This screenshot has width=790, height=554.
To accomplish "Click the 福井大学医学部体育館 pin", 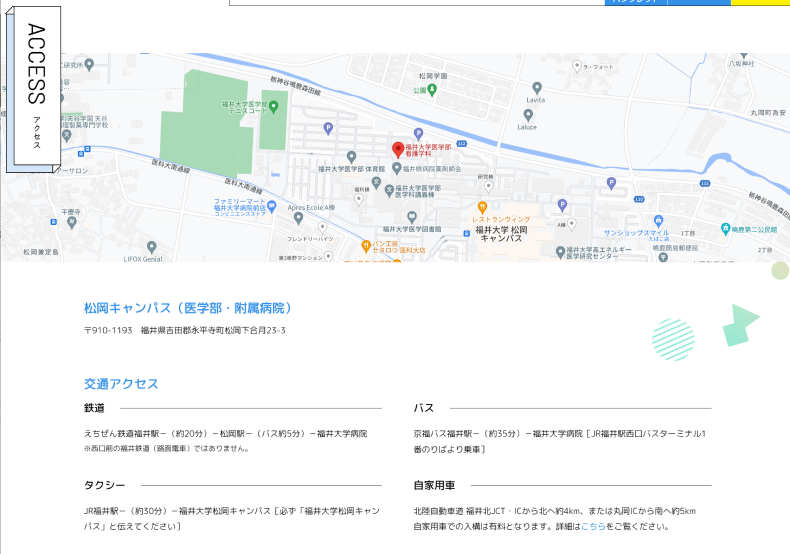I will coord(352,157).
